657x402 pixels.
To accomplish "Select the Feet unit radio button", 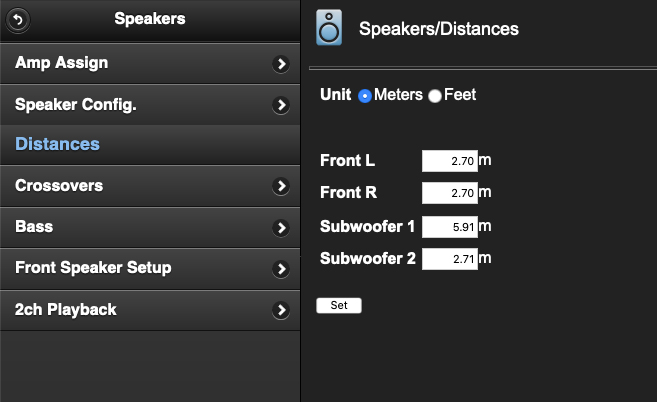I will click(x=435, y=96).
